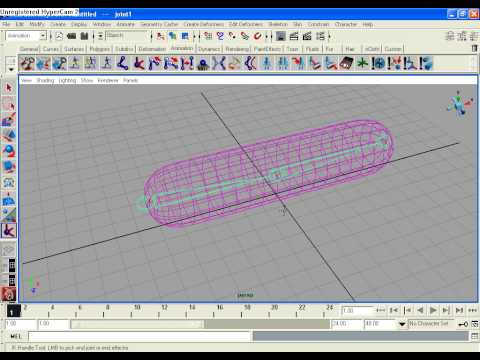Viewport: 480px width, 360px height.
Task: Open the selection mask dropdown arrow
Action: (x=100, y=36)
